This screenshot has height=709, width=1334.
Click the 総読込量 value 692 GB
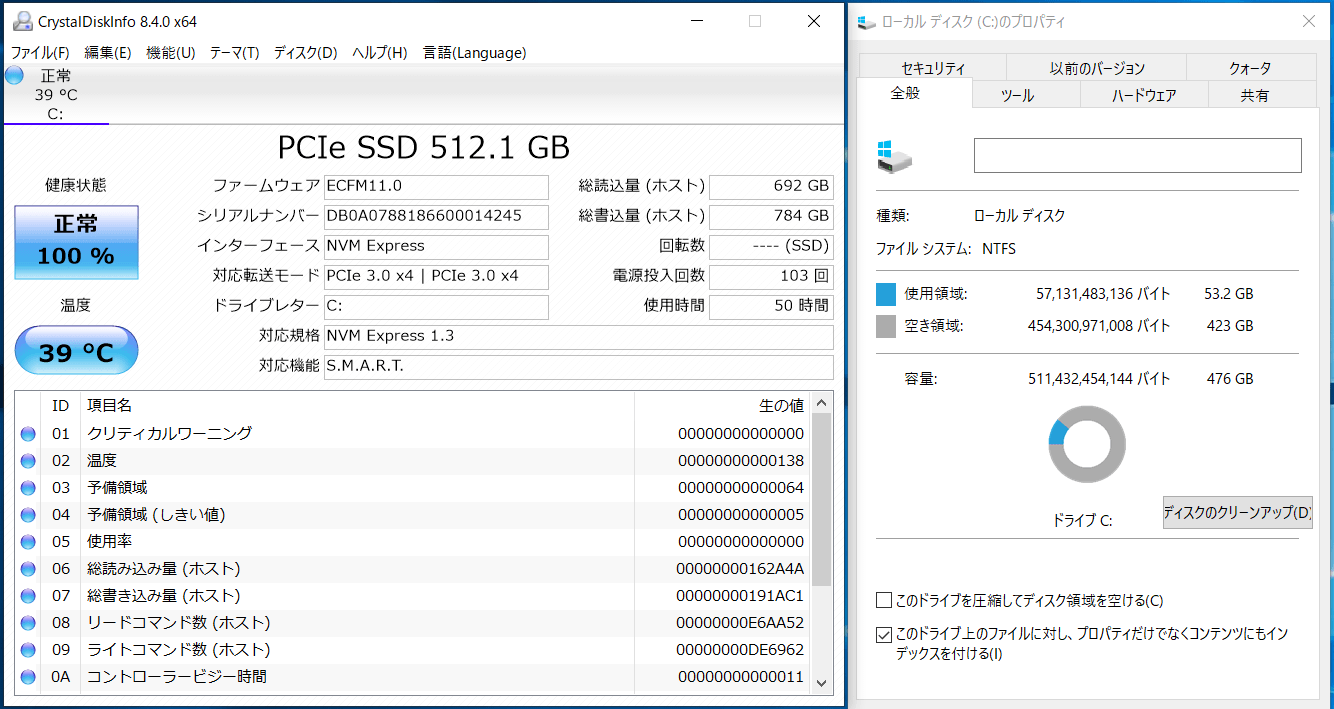click(x=771, y=187)
